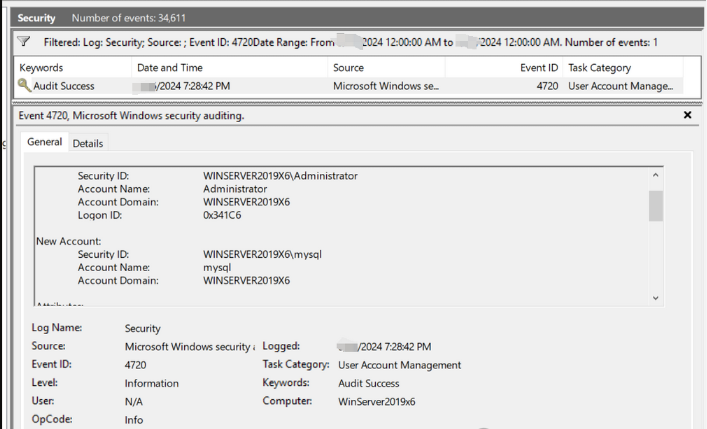Click the User Account Manage... cell
This screenshot has height=429, width=707.
620,86
